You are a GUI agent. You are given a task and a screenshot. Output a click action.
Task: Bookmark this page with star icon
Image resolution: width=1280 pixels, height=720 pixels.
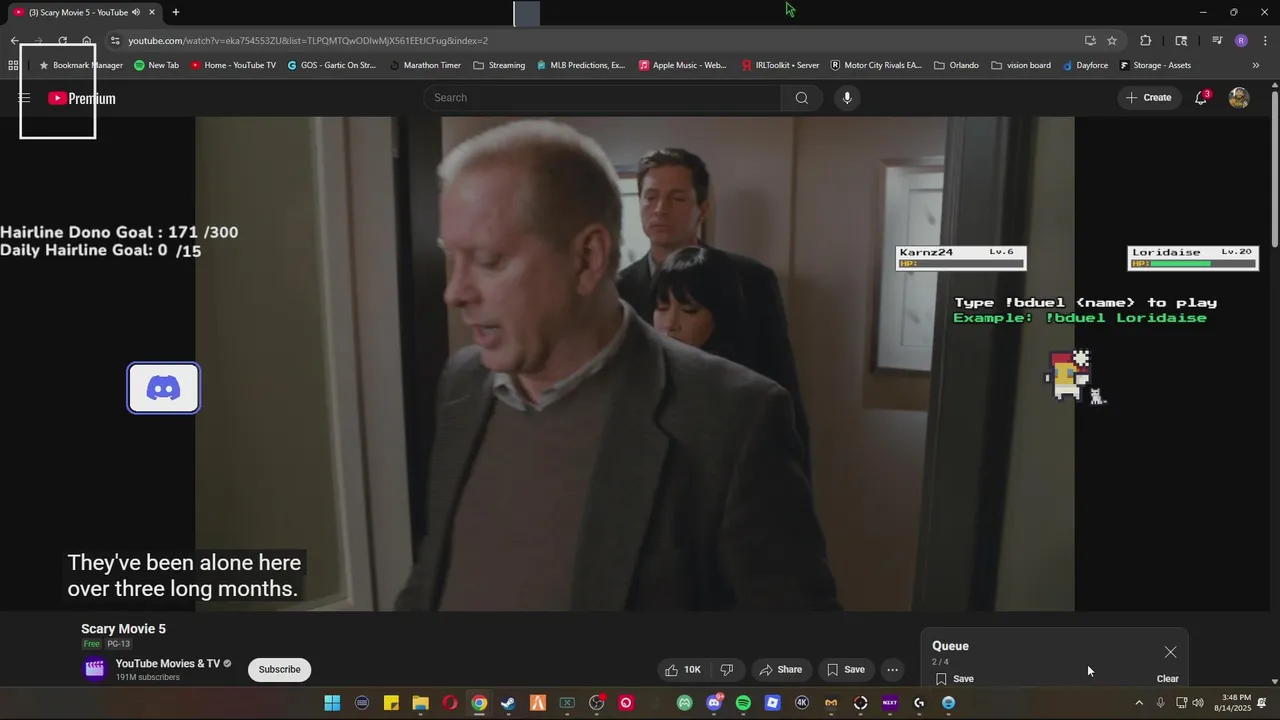tap(1112, 41)
